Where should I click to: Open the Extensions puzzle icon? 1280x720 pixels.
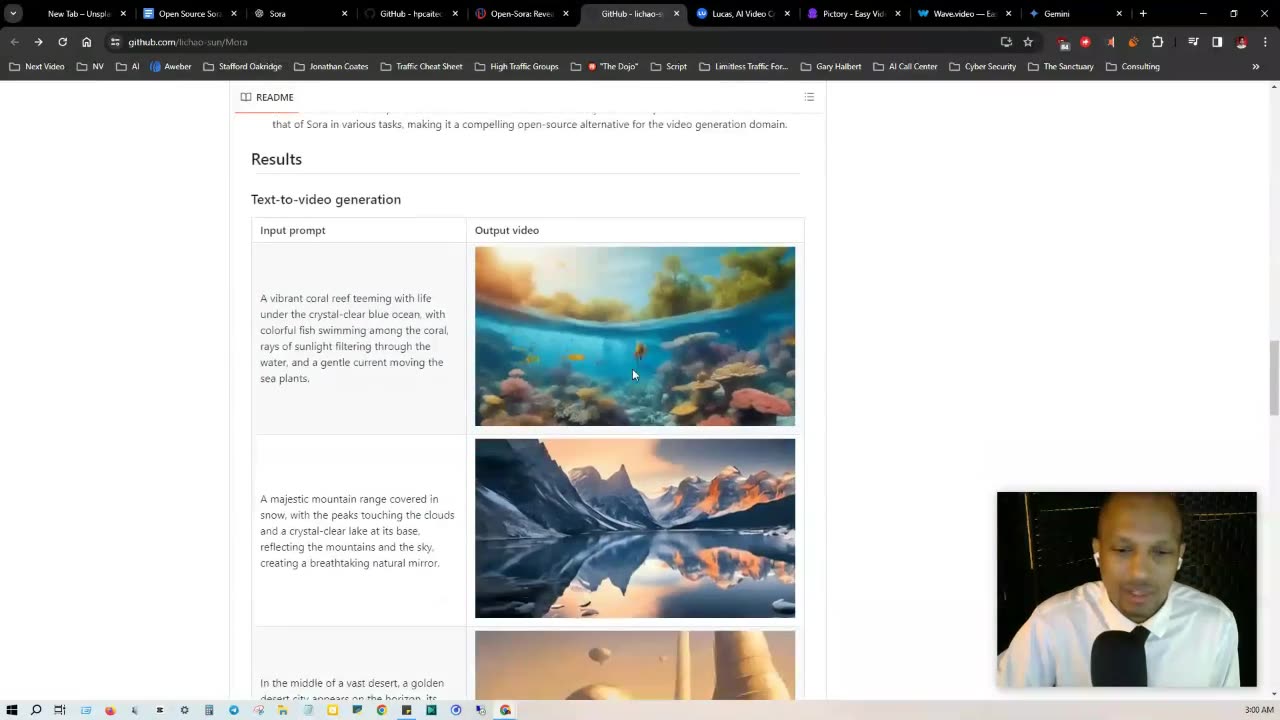coord(1158,42)
